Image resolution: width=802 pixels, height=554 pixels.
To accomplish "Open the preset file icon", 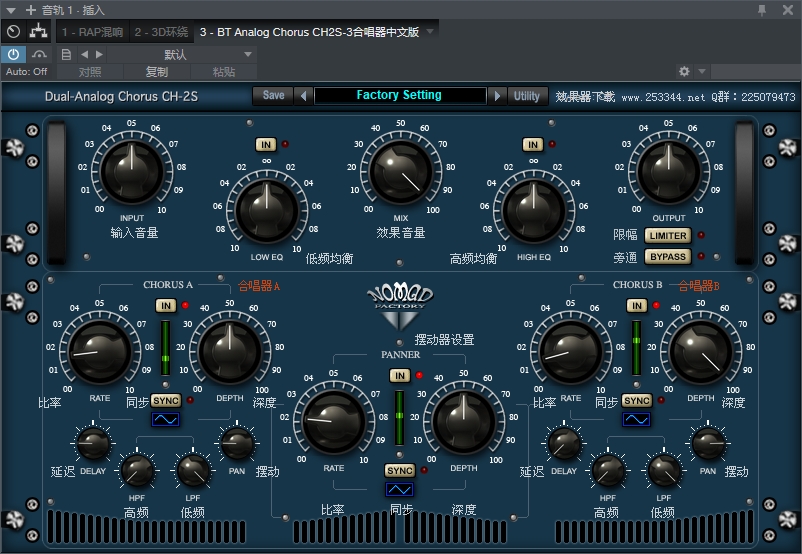I will [66, 54].
